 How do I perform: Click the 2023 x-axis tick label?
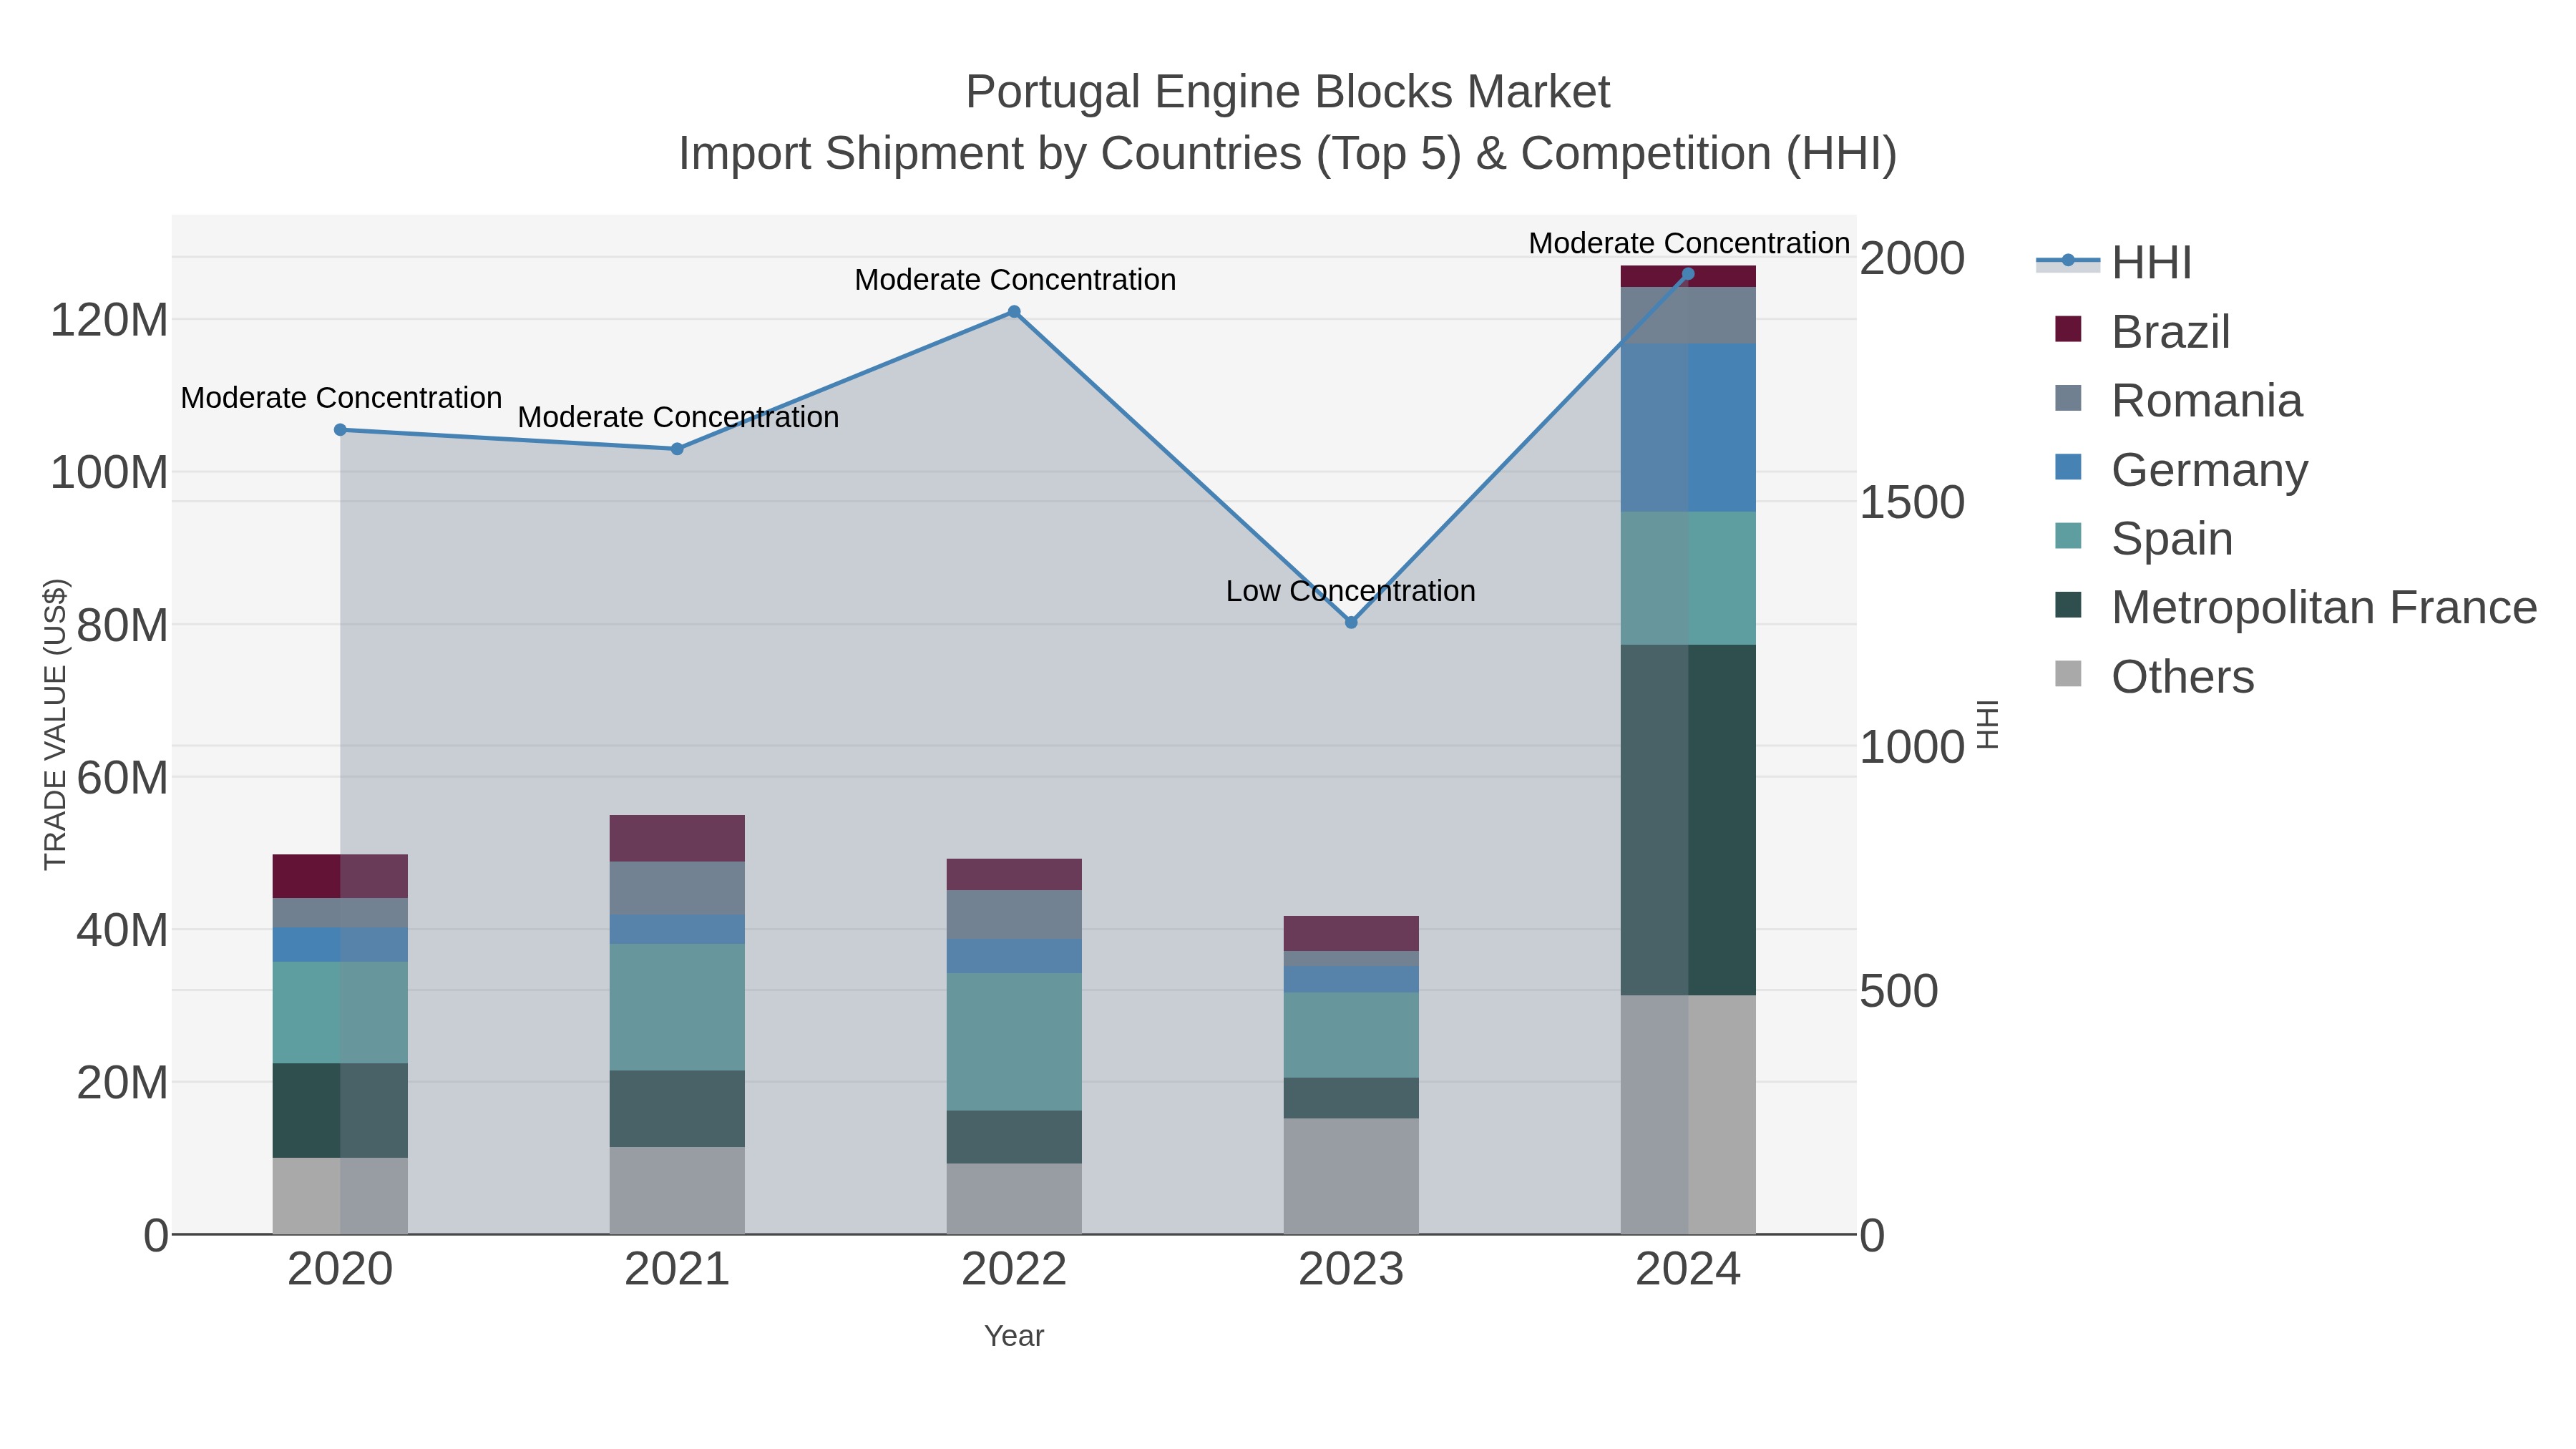[1351, 1269]
